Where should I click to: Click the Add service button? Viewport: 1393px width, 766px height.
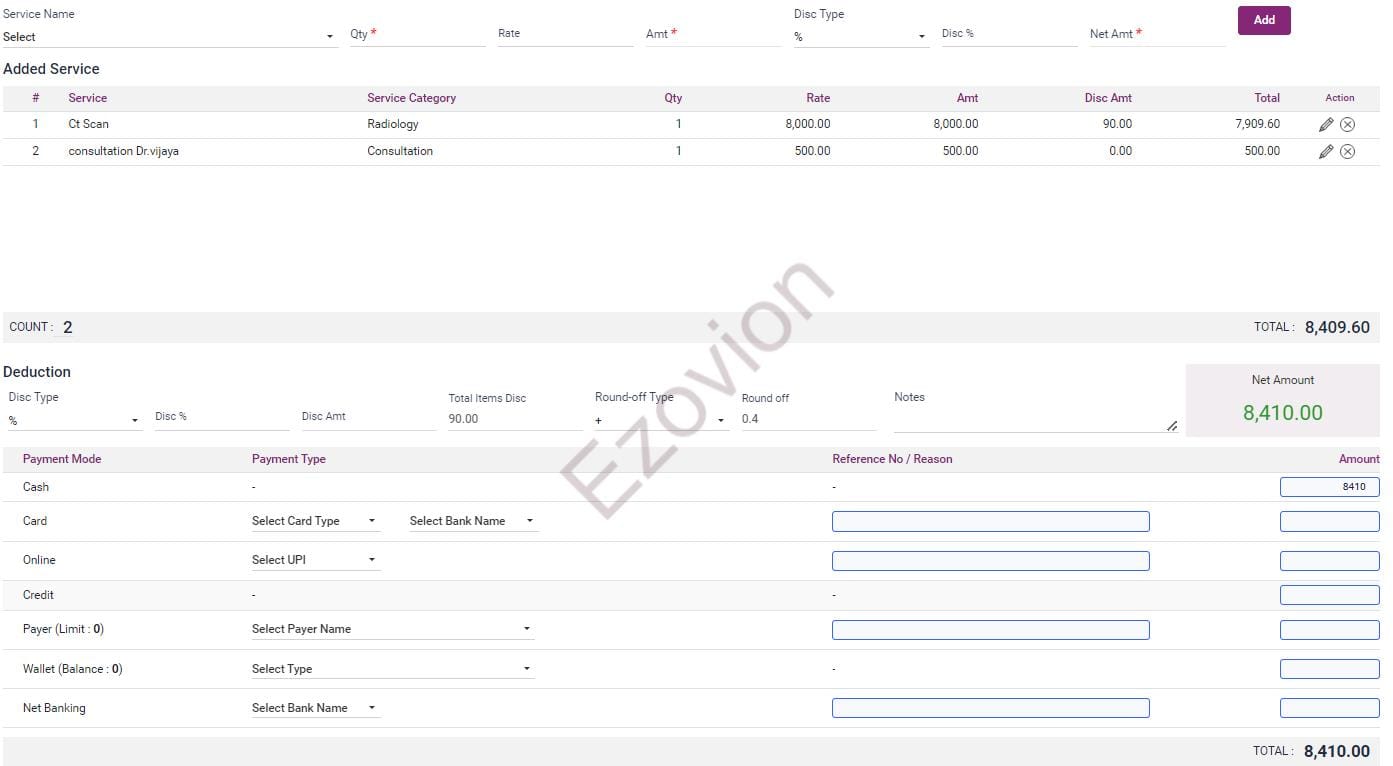click(1264, 20)
